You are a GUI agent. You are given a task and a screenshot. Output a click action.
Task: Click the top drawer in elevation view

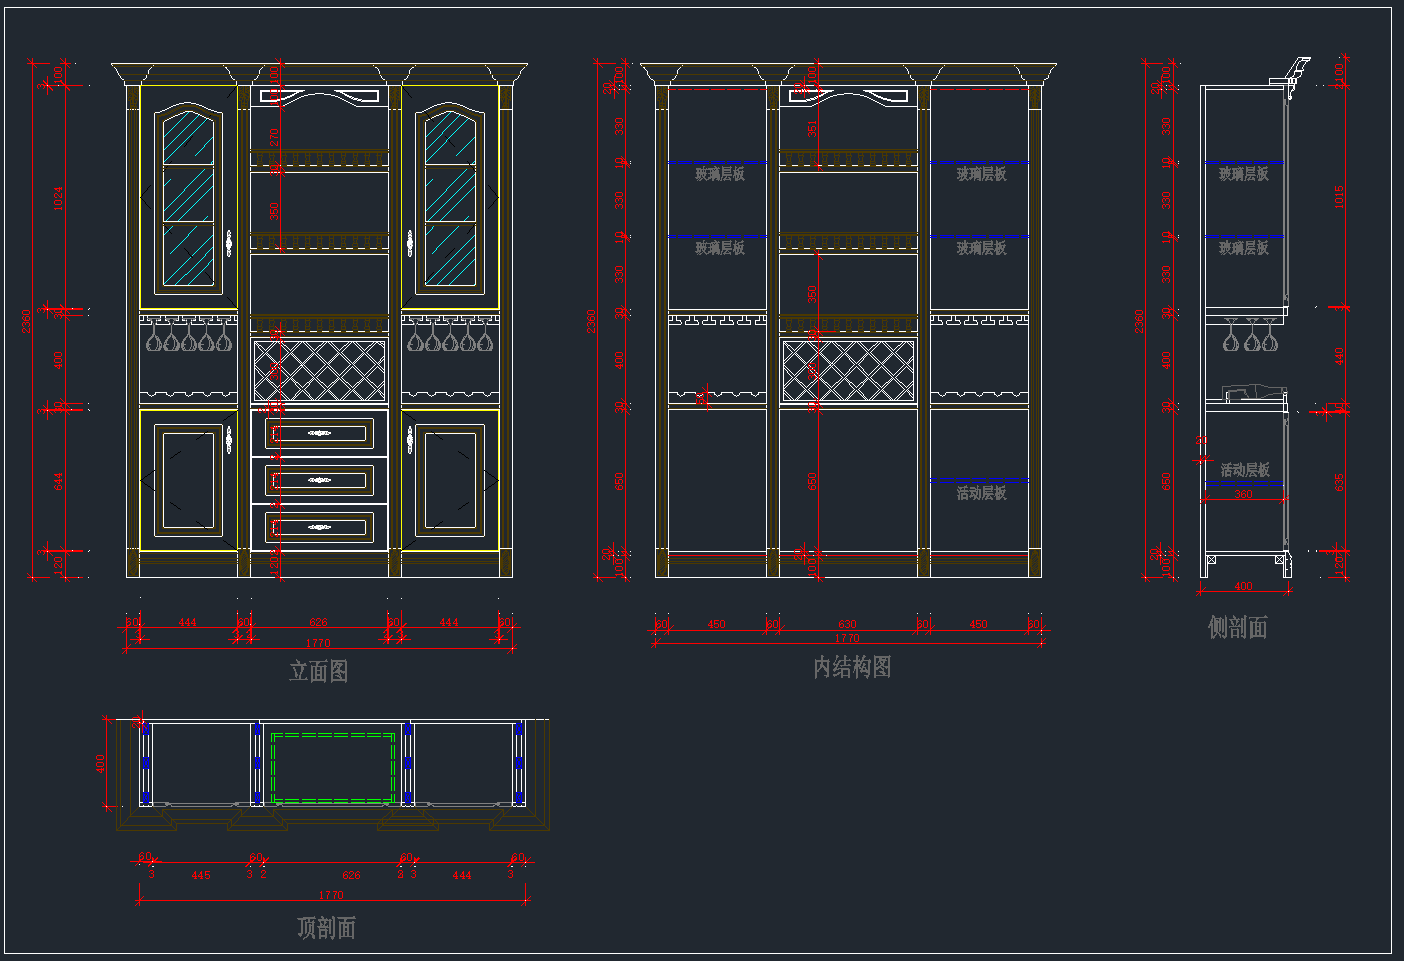[x=319, y=433]
